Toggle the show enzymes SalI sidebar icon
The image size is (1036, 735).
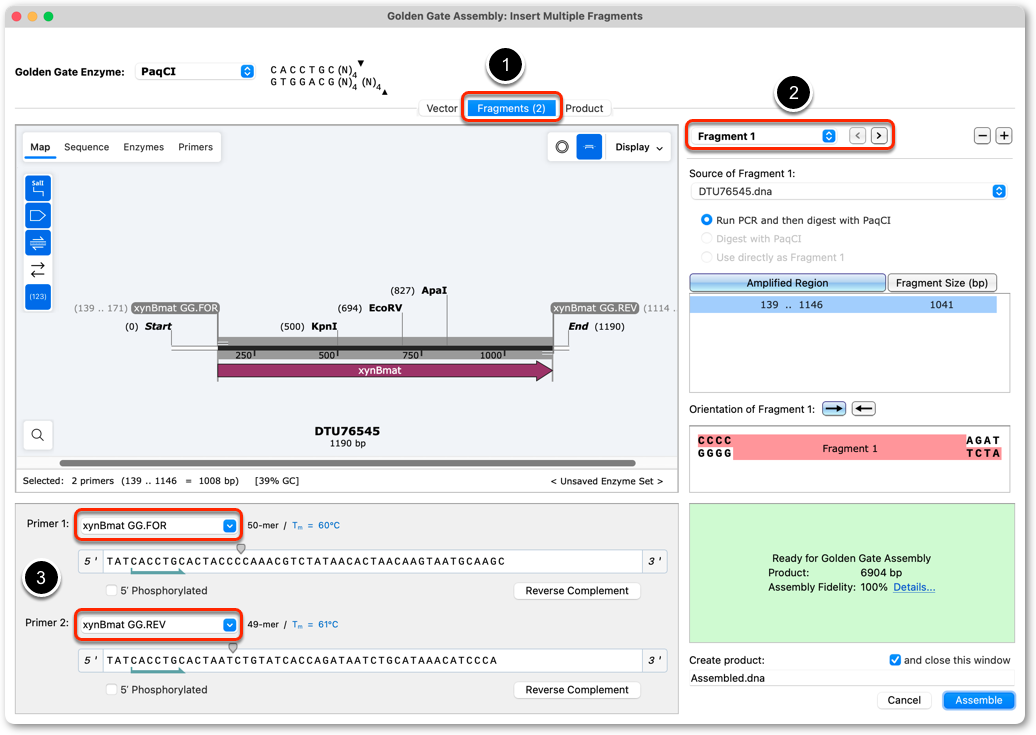click(38, 188)
